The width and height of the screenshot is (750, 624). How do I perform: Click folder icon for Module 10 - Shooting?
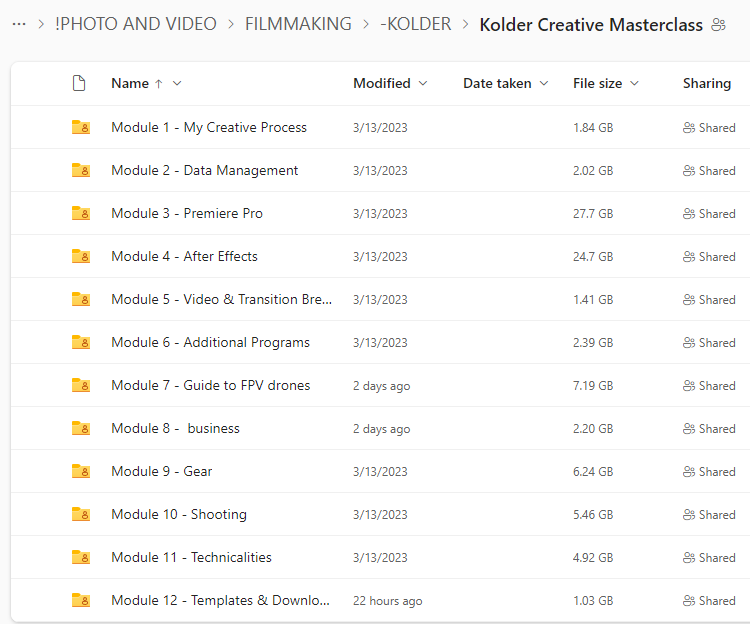point(81,515)
